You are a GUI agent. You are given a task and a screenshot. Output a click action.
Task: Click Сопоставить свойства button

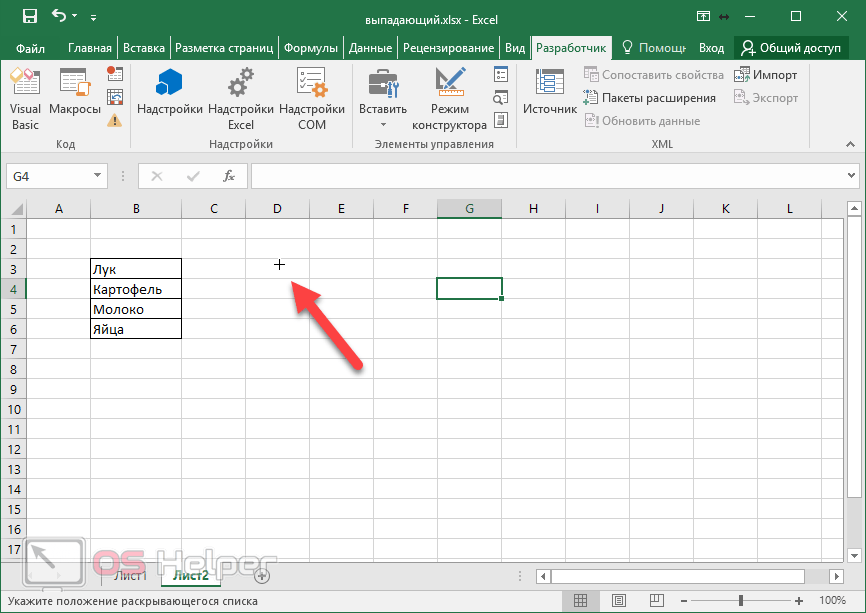(654, 75)
